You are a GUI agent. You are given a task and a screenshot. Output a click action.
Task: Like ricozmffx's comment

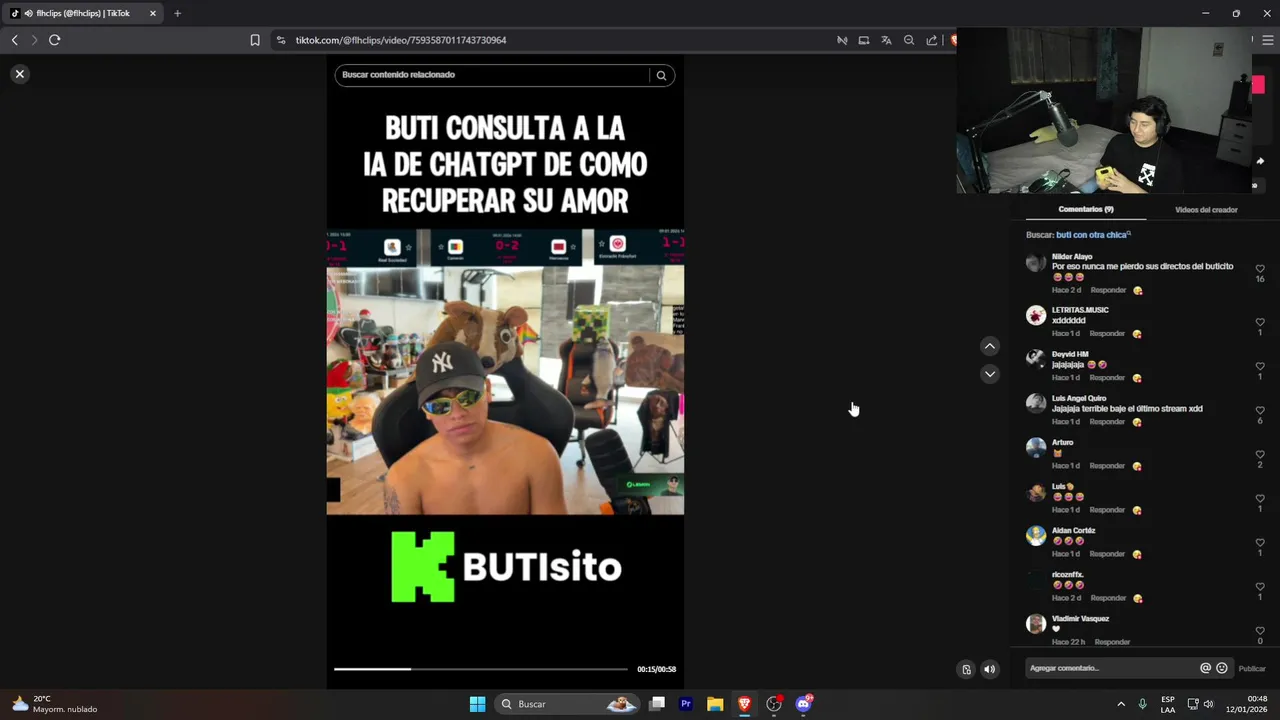1260,587
